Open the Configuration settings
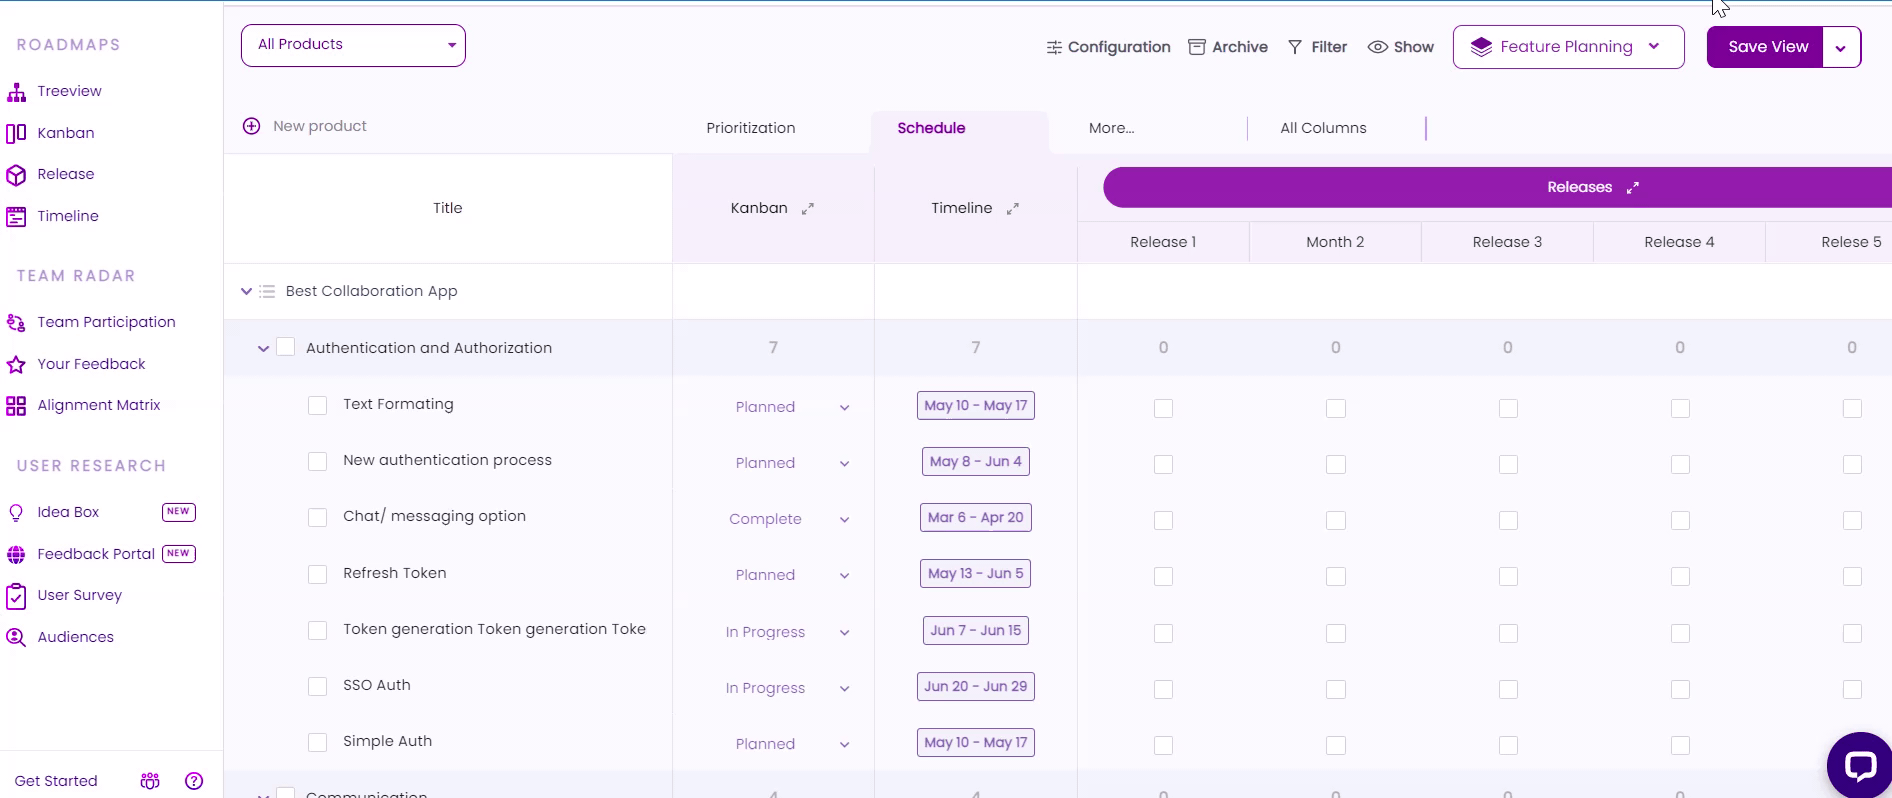 coord(1108,47)
